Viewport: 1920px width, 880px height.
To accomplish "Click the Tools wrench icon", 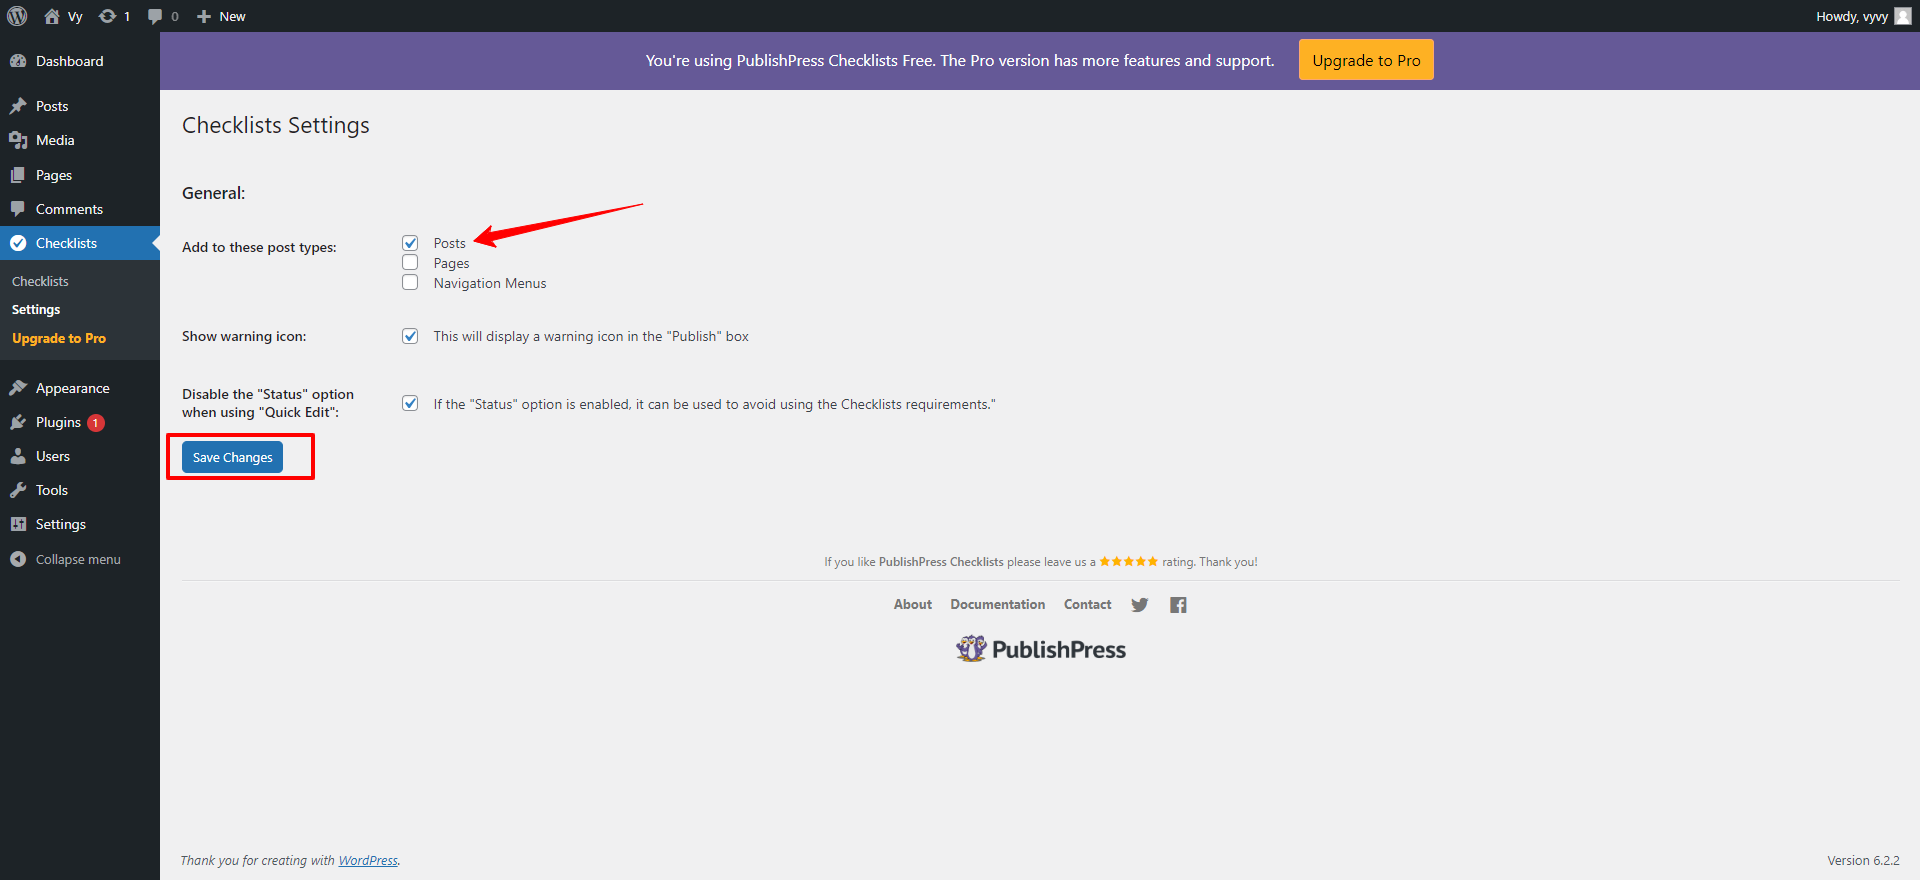I will 18,490.
